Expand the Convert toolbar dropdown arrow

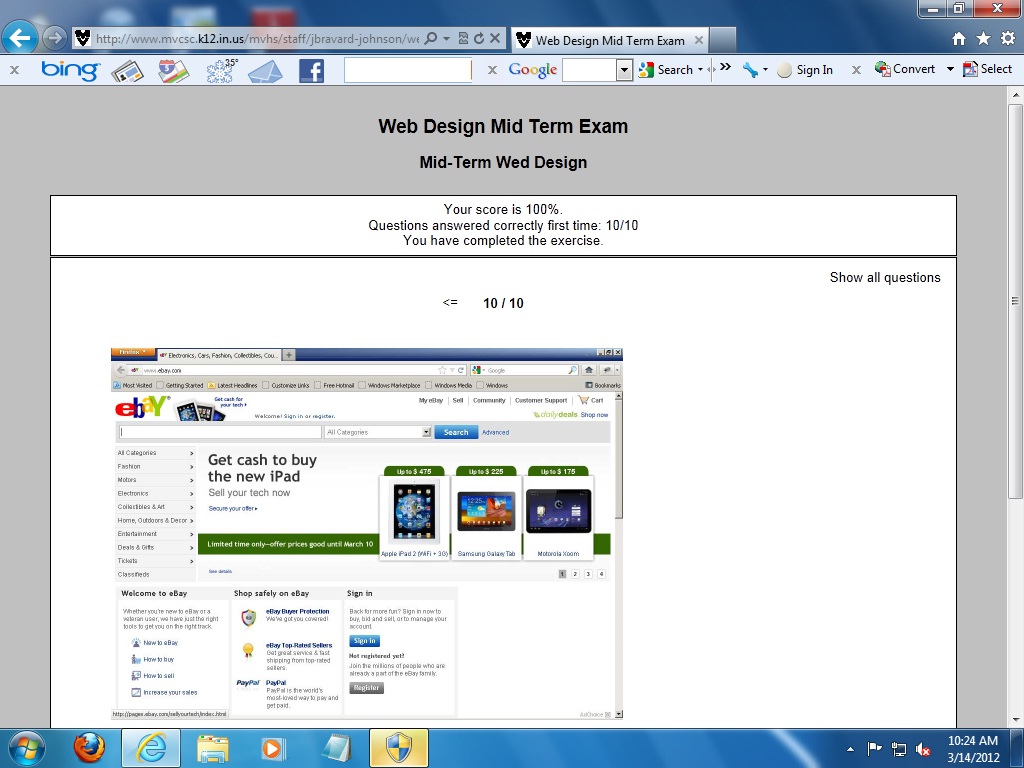tap(950, 70)
